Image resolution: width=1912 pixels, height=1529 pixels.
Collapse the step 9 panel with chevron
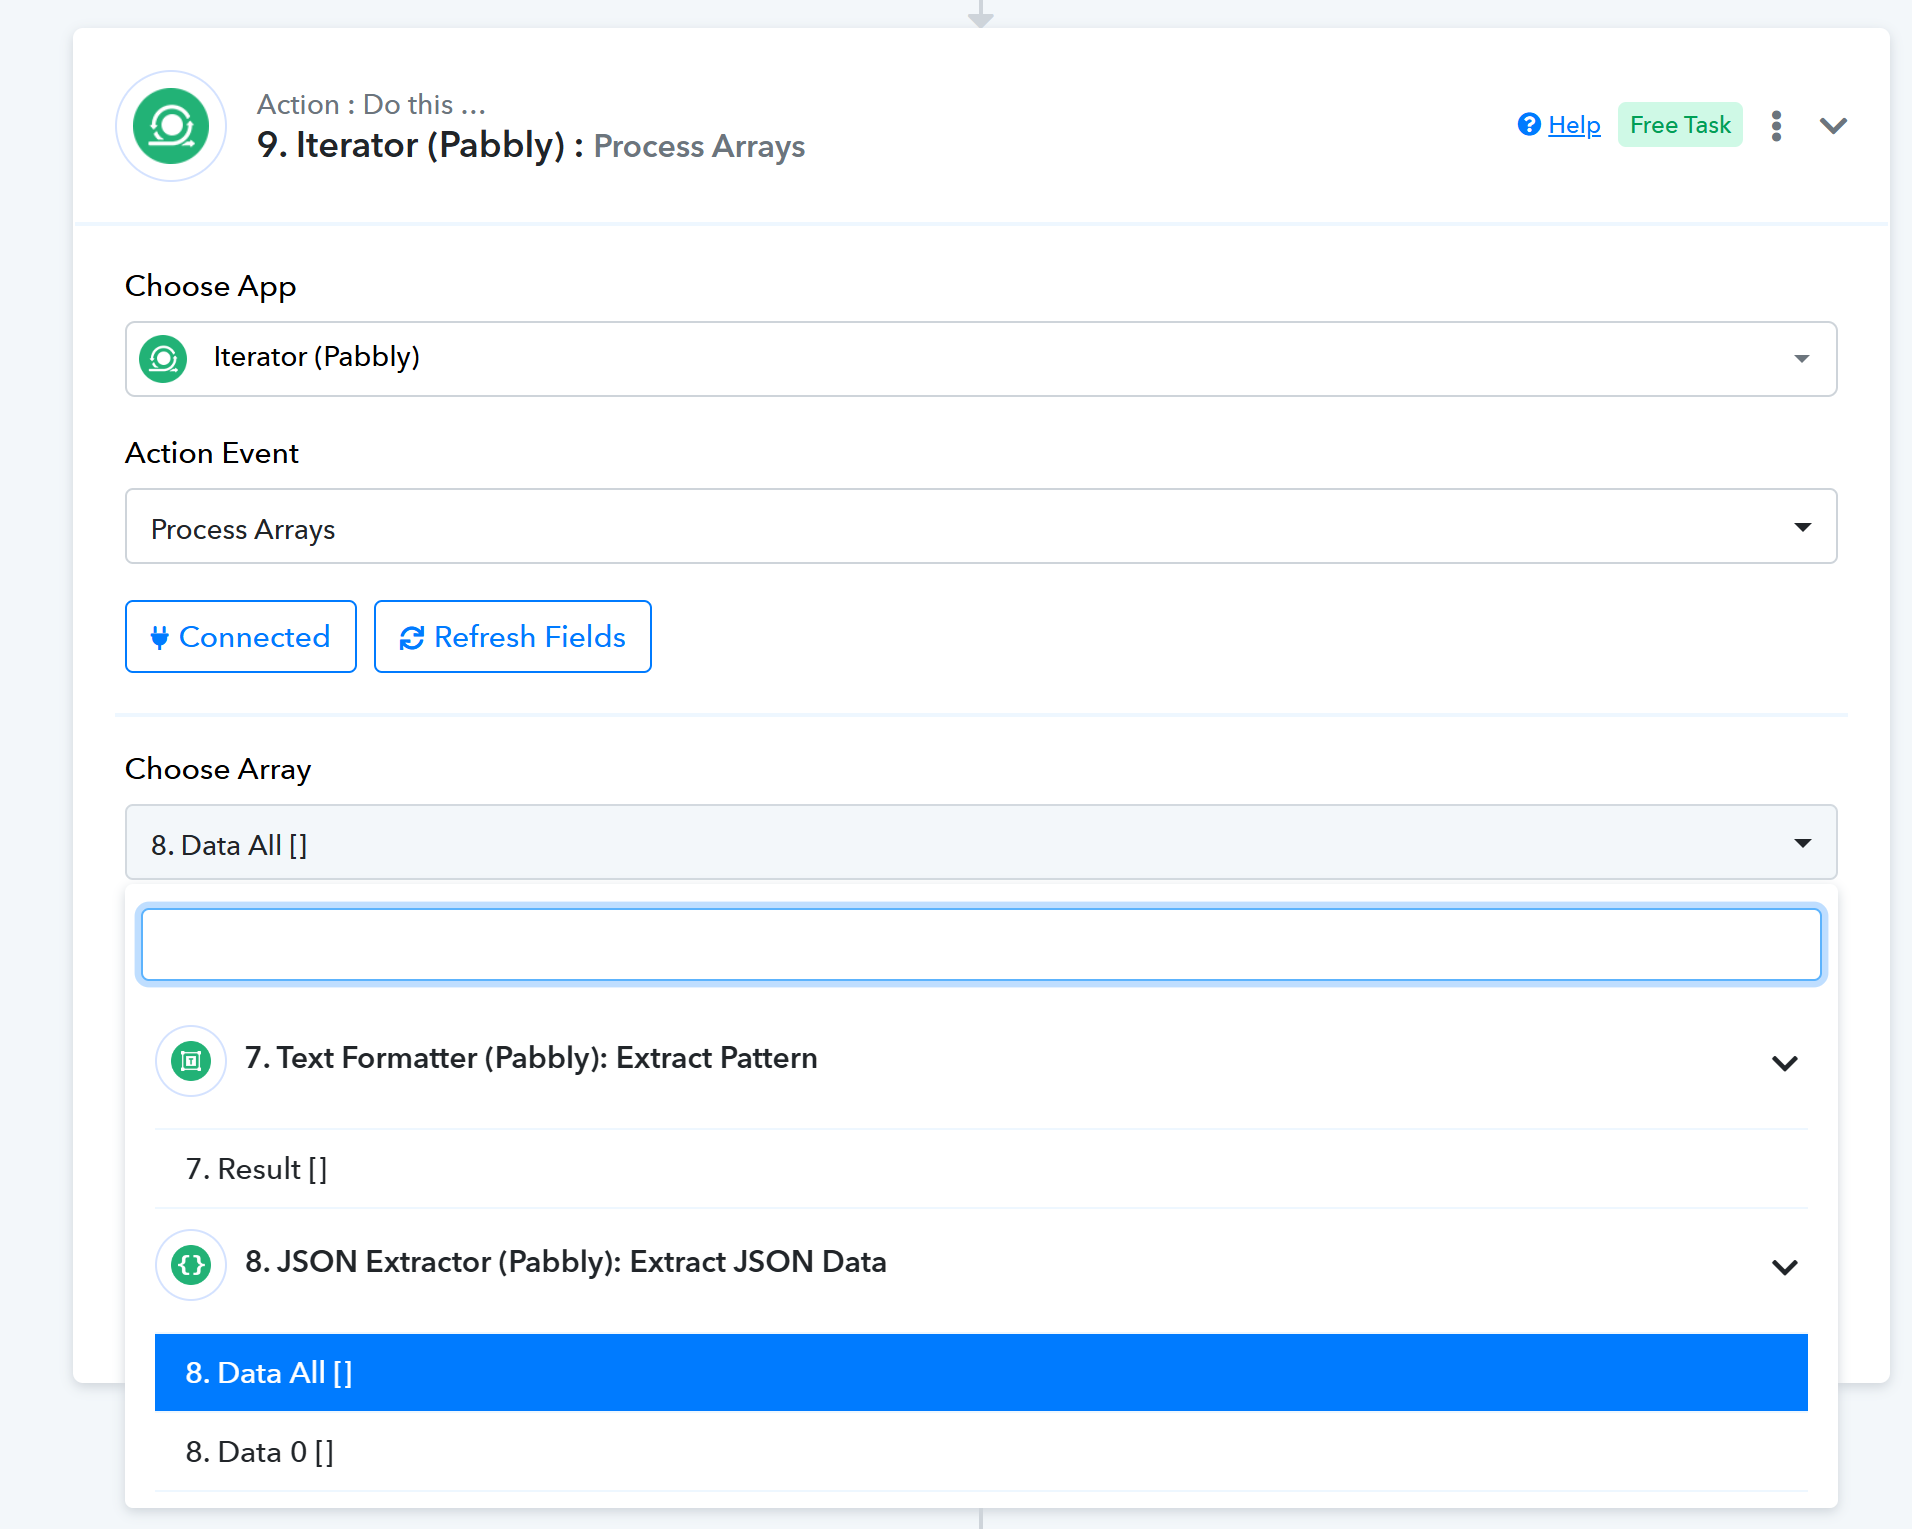pyautogui.click(x=1833, y=126)
